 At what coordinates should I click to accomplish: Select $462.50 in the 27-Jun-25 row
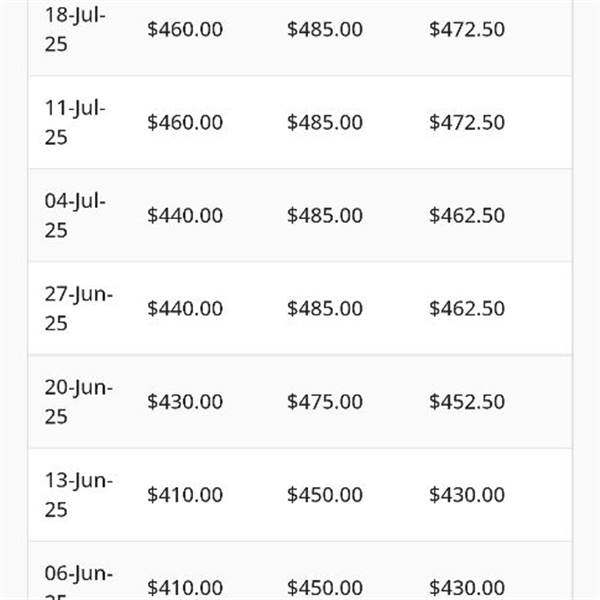click(x=467, y=308)
